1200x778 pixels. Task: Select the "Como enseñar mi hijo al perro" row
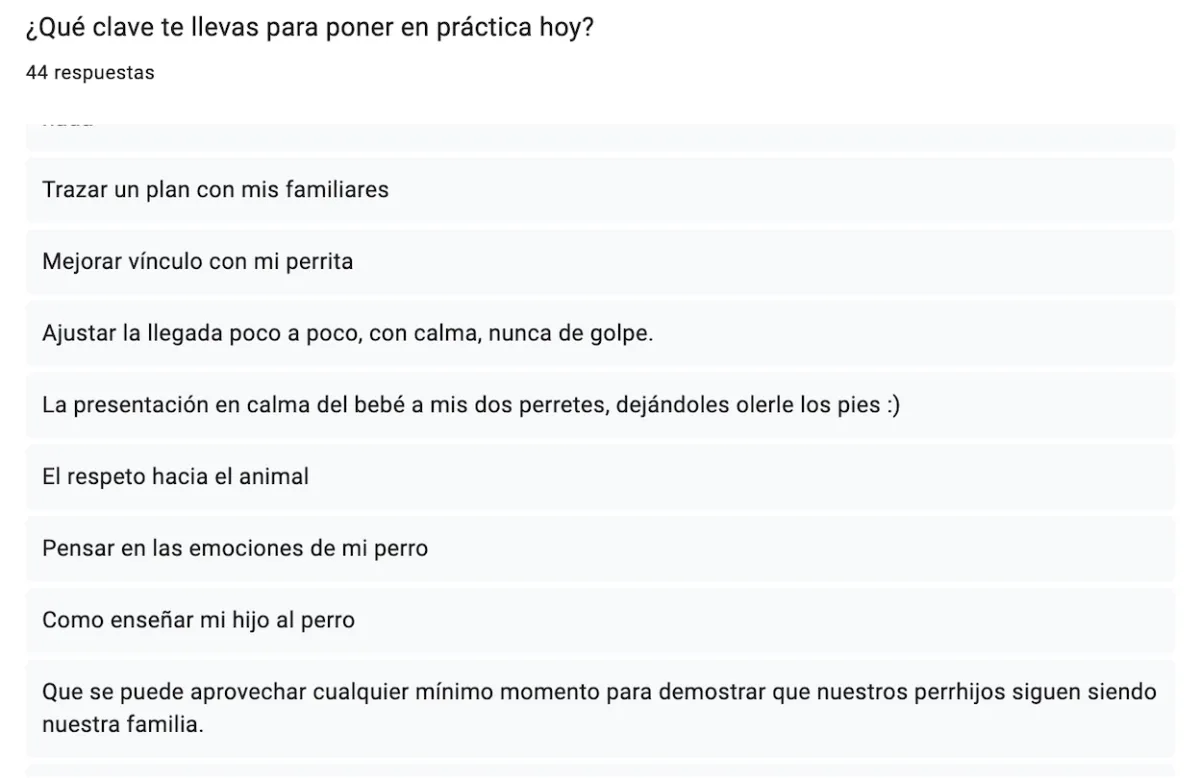(x=600, y=621)
